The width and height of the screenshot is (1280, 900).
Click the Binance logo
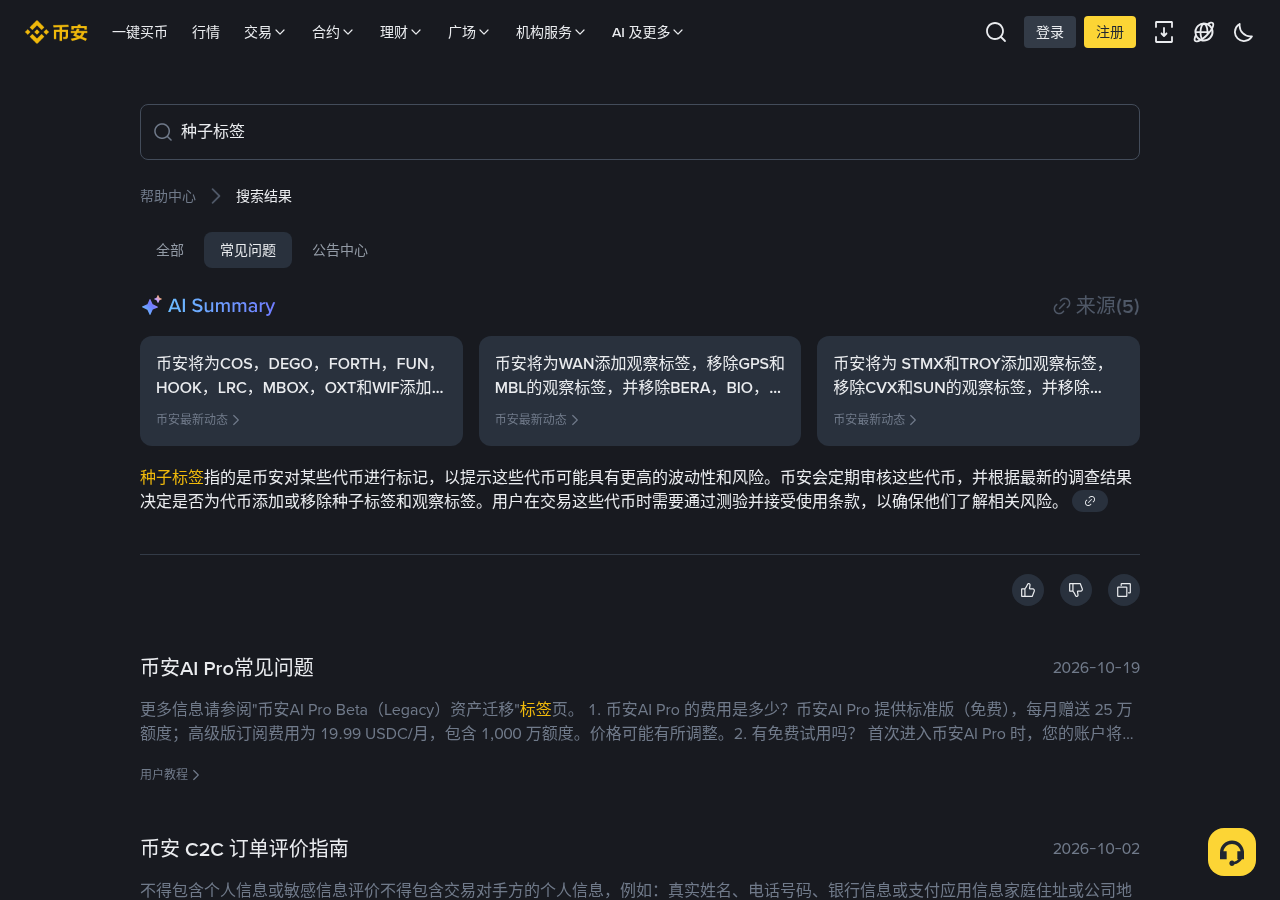56,32
